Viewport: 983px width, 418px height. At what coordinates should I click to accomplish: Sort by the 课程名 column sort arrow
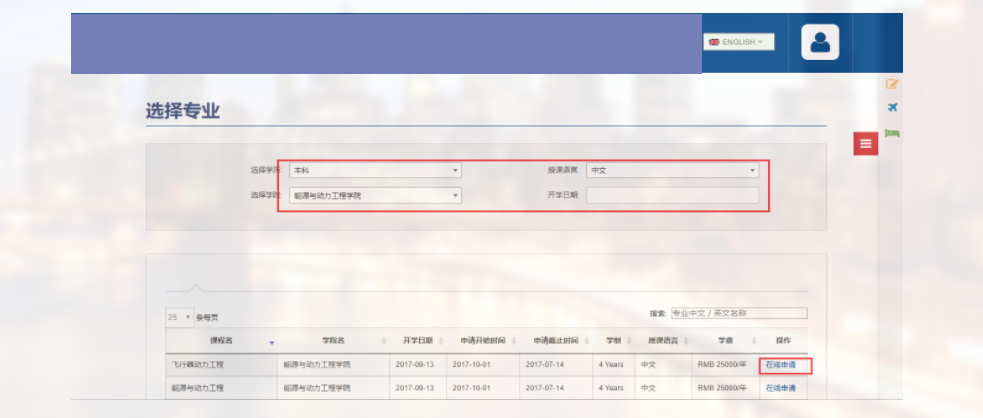[271, 342]
